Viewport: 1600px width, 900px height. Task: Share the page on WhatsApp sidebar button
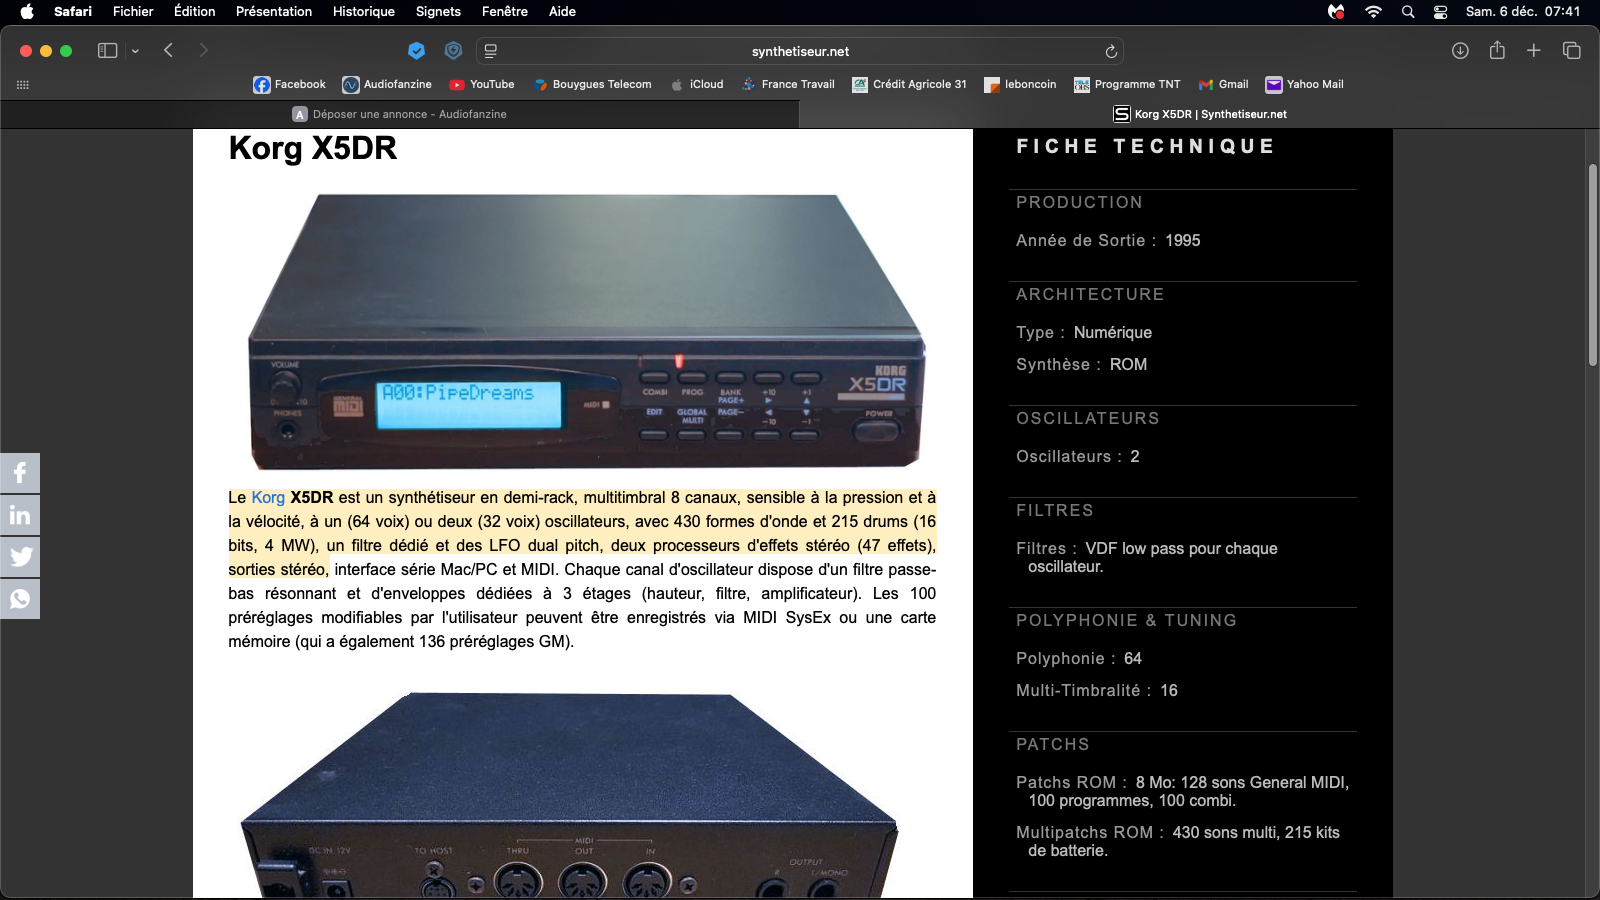pyautogui.click(x=20, y=599)
